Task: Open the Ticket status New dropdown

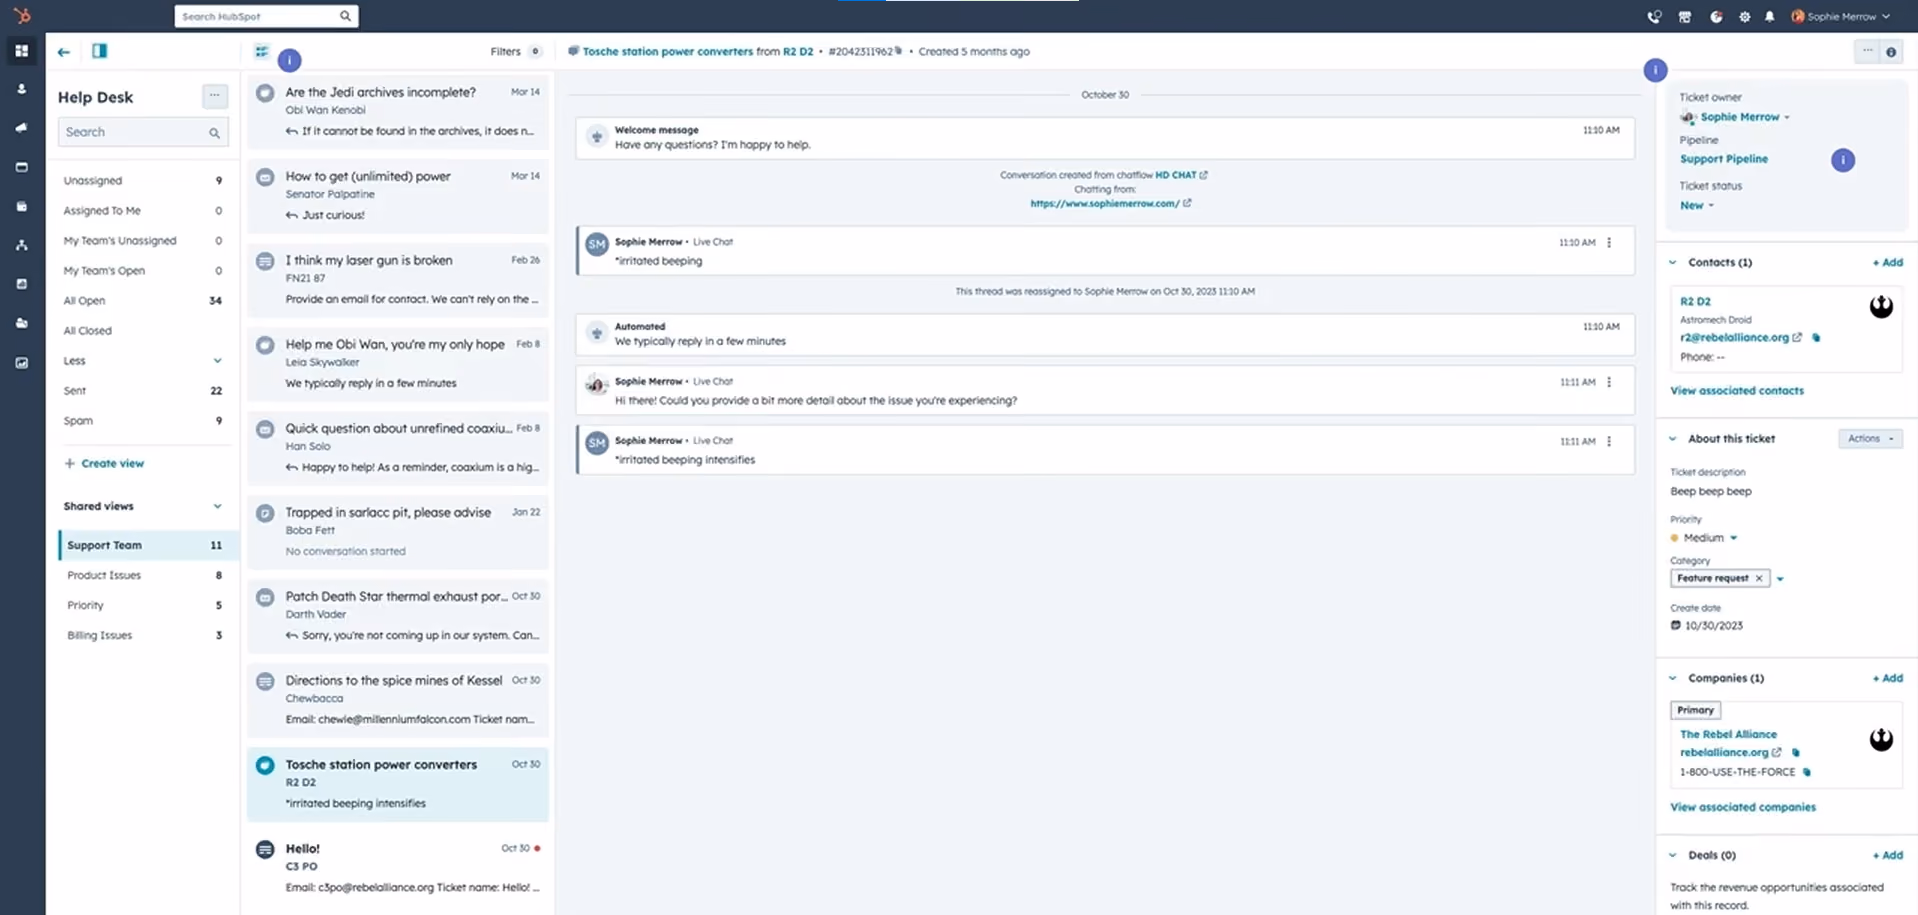Action: click(1697, 206)
